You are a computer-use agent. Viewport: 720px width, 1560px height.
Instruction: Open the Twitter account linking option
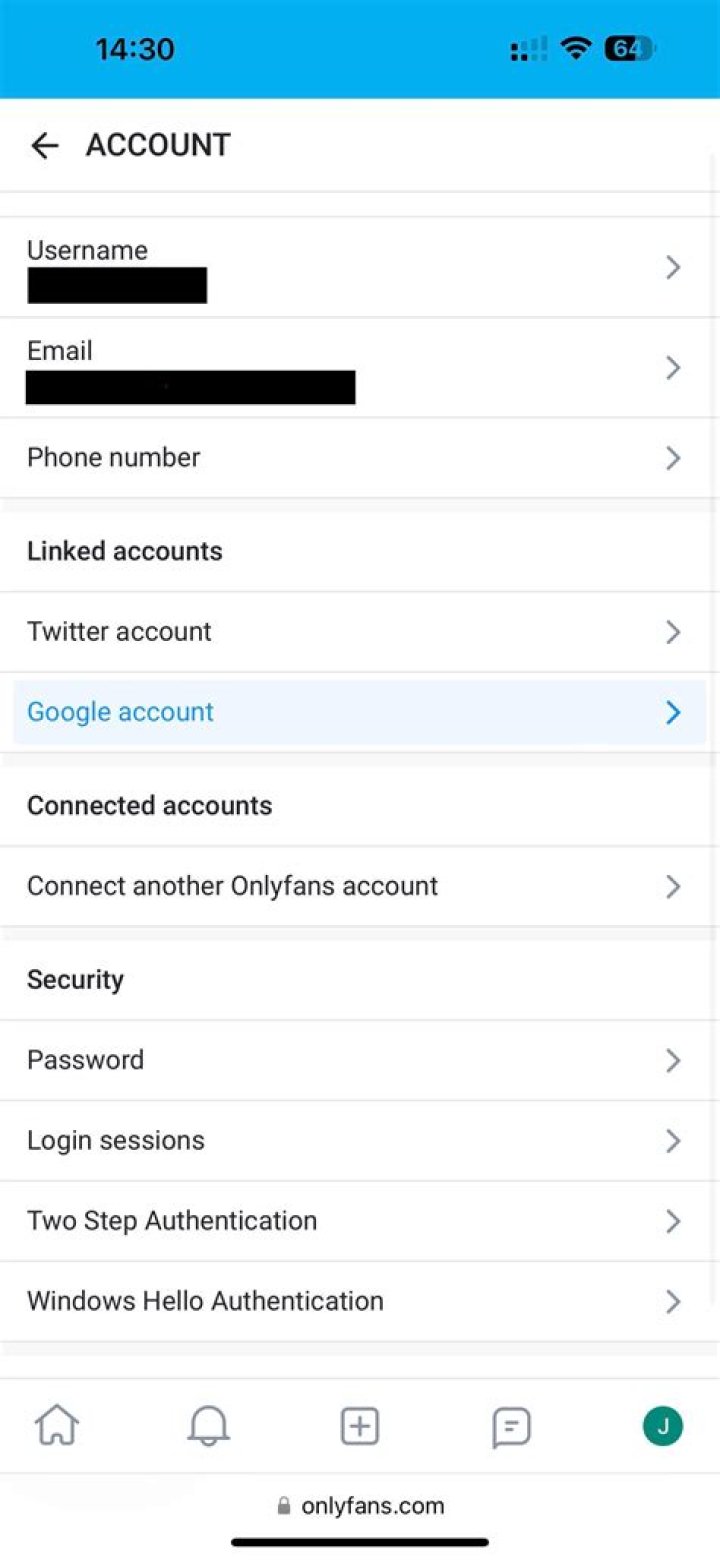coord(360,631)
